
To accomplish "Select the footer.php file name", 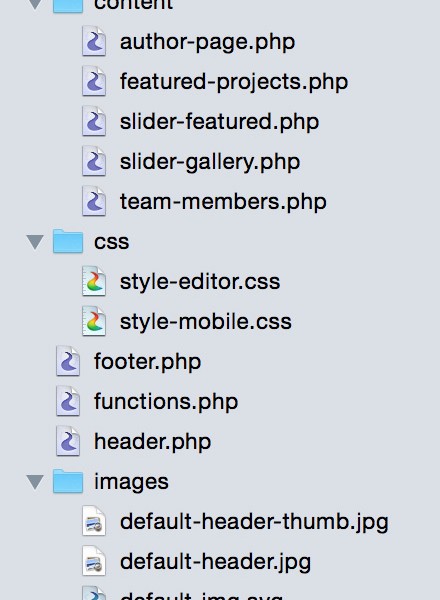I will [x=148, y=362].
